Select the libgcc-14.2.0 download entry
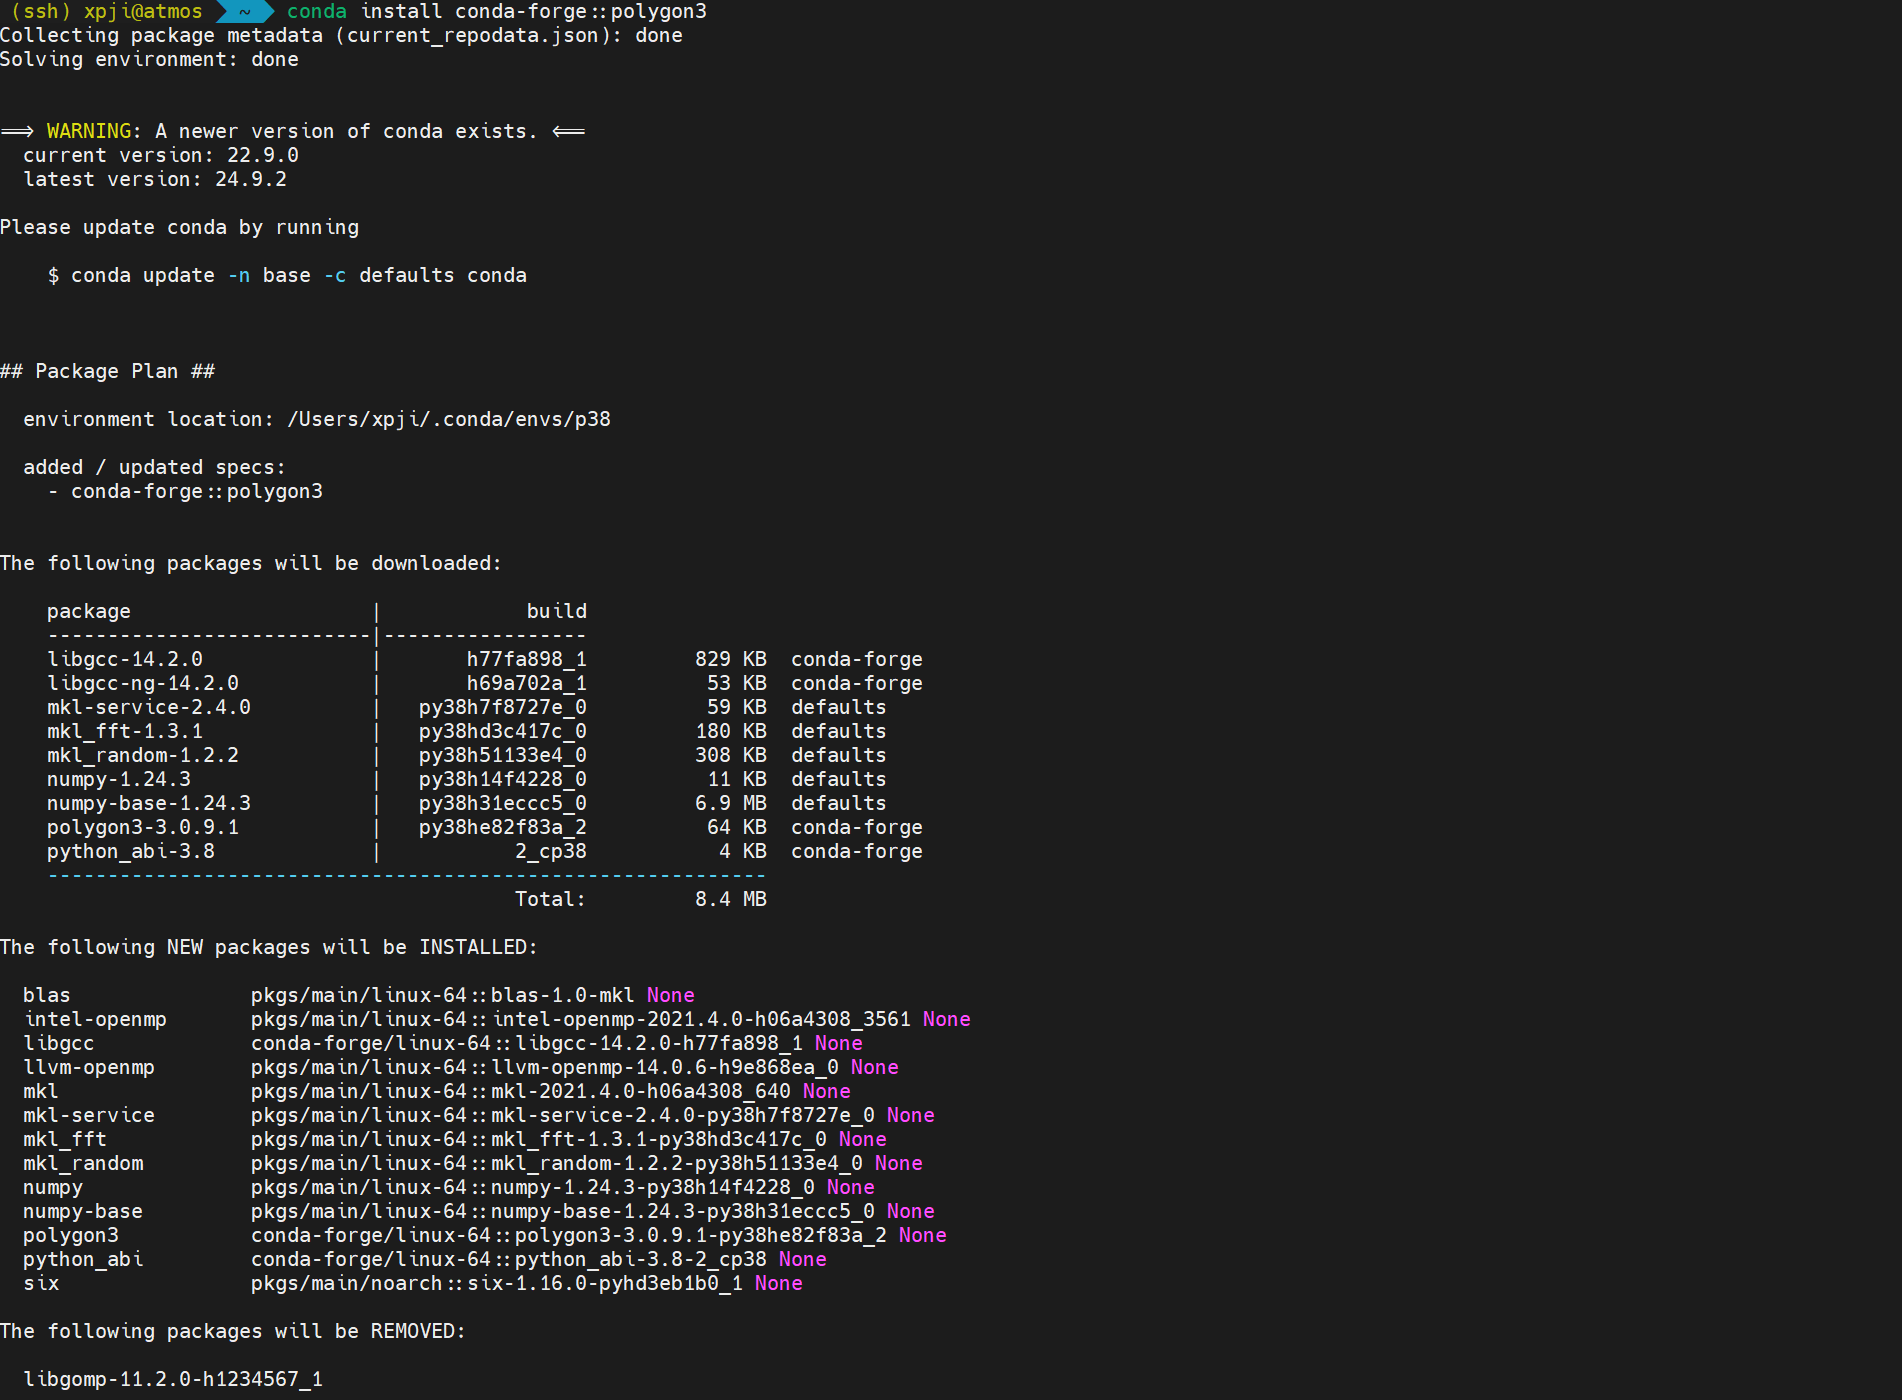The height and width of the screenshot is (1400, 1902). coord(127,659)
